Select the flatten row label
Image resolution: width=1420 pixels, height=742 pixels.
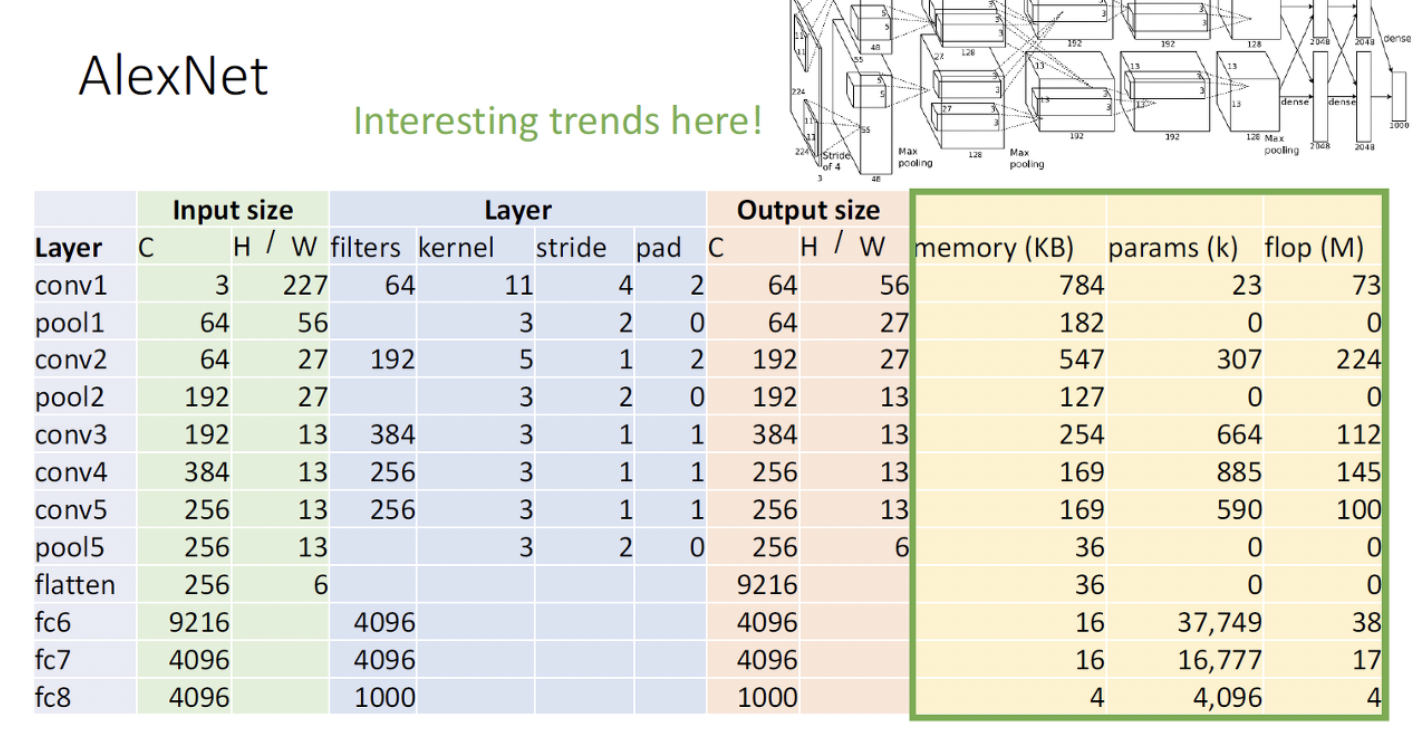click(x=75, y=584)
